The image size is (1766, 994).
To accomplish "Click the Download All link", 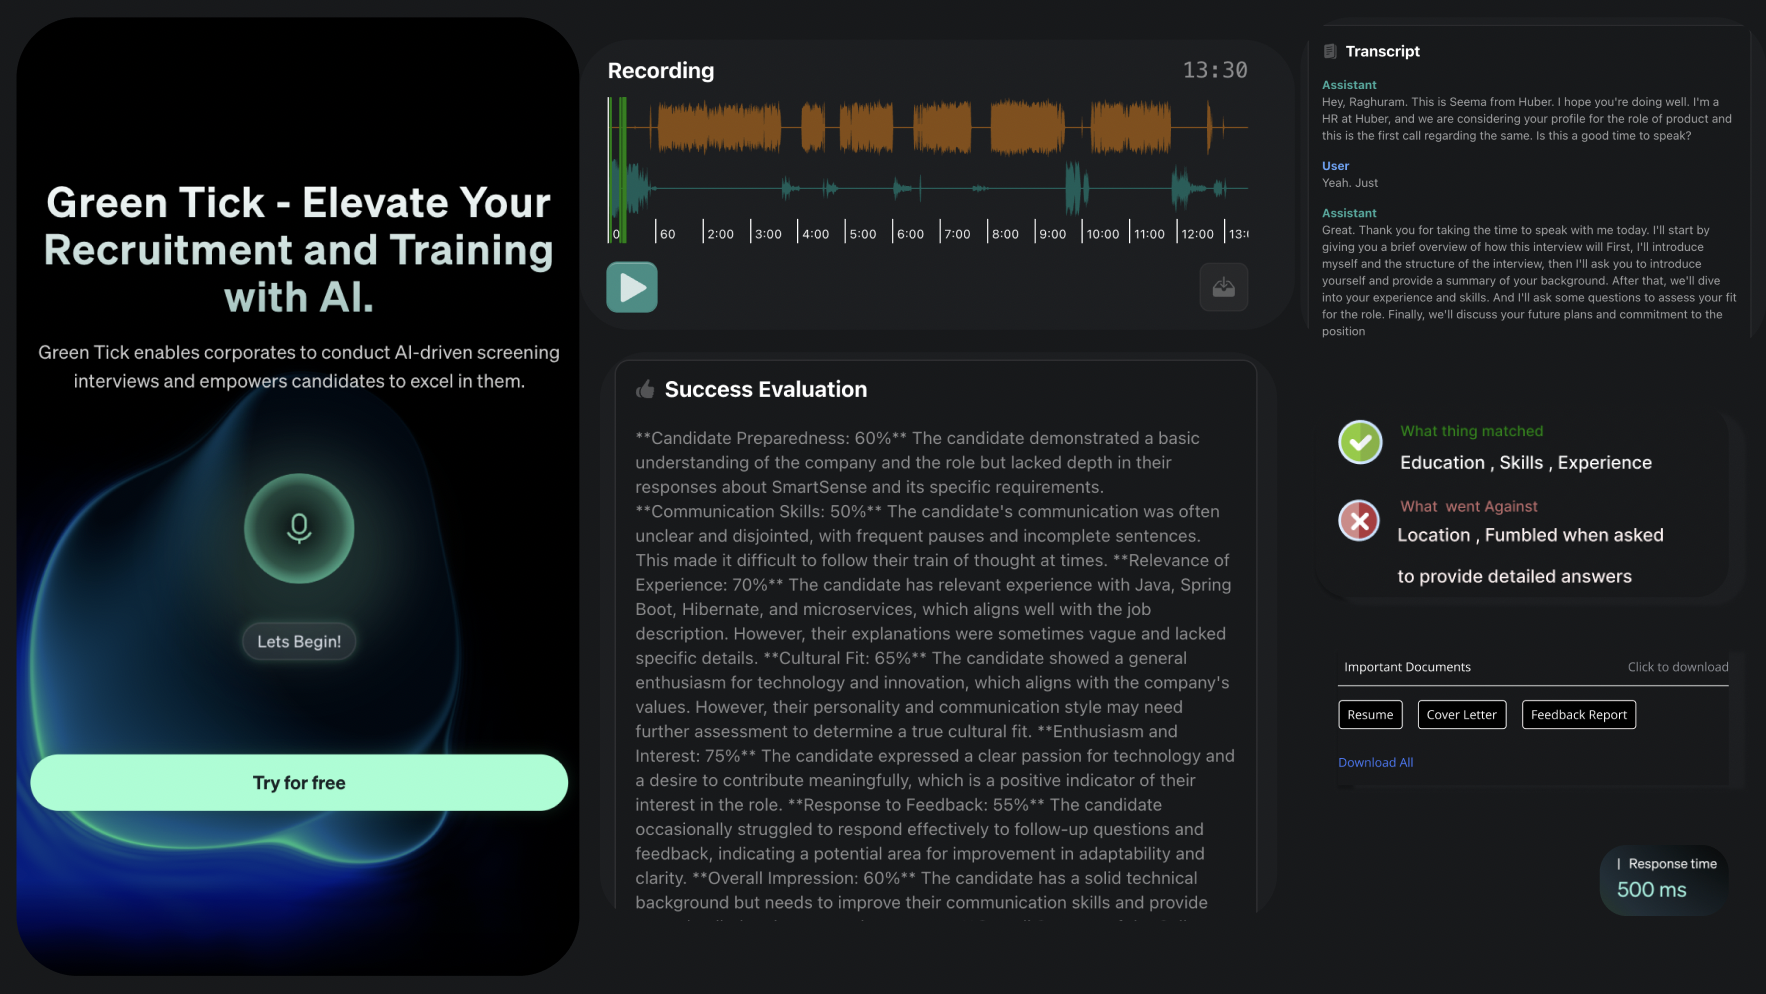I will 1375,763.
